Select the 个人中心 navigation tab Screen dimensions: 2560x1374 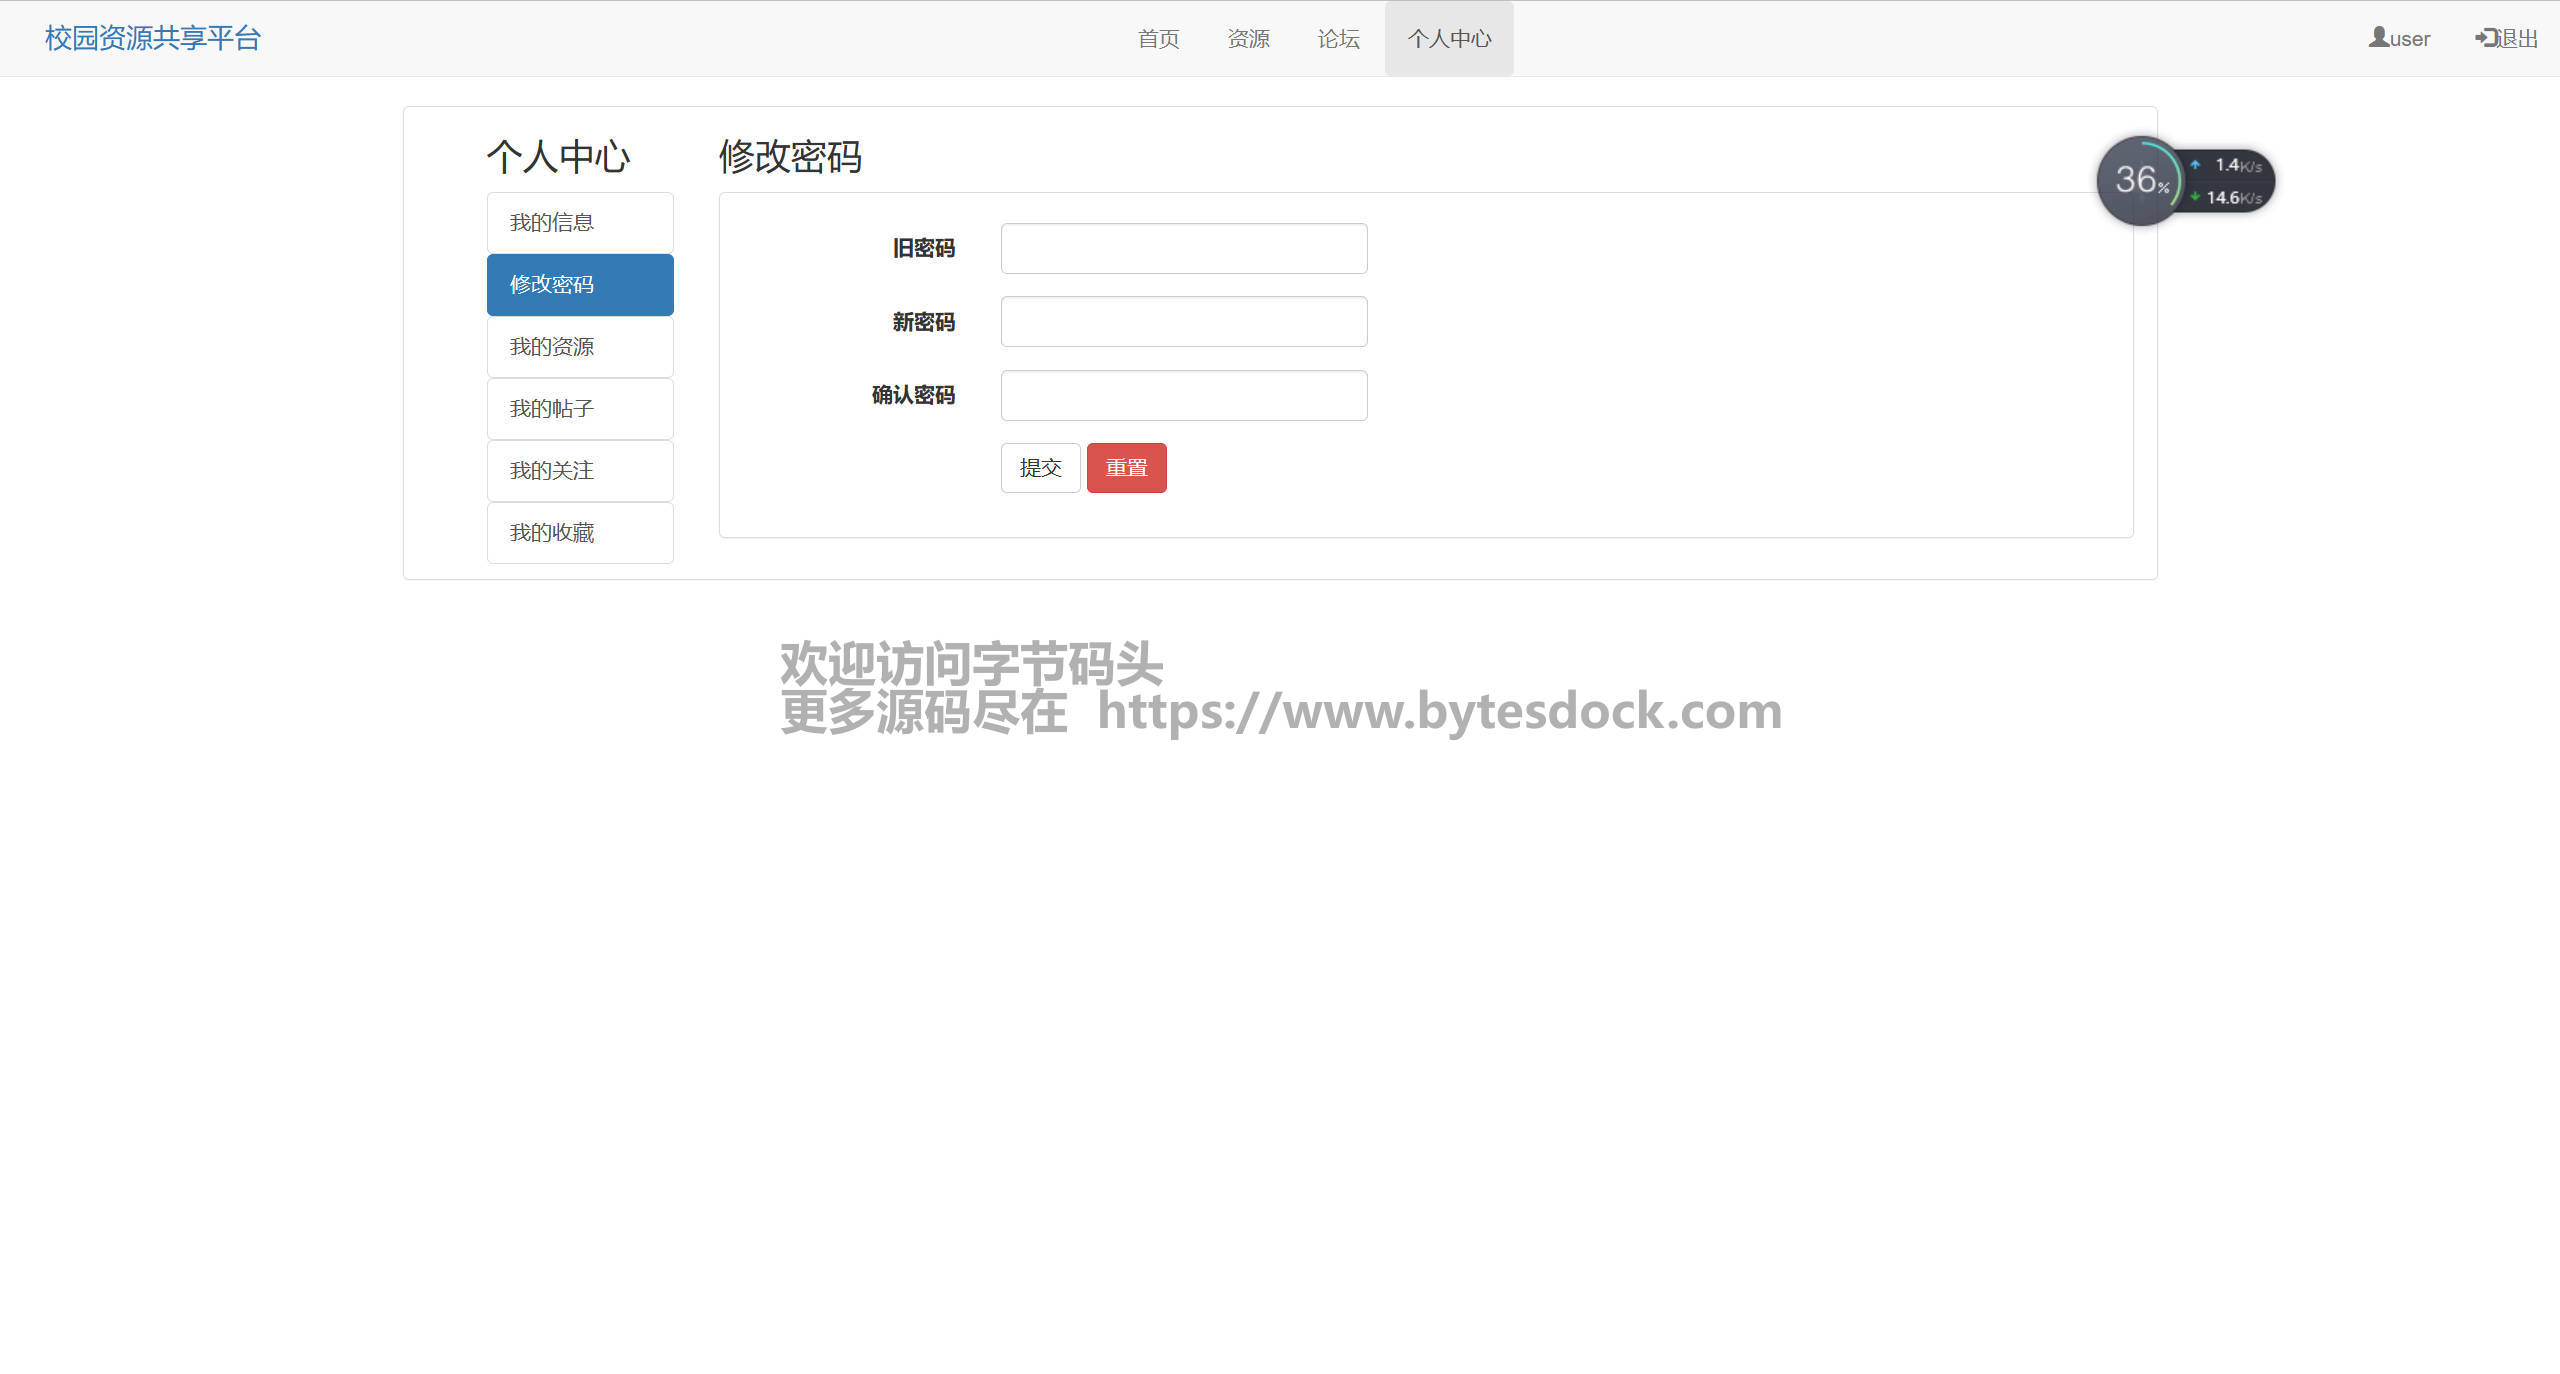click(x=1449, y=39)
